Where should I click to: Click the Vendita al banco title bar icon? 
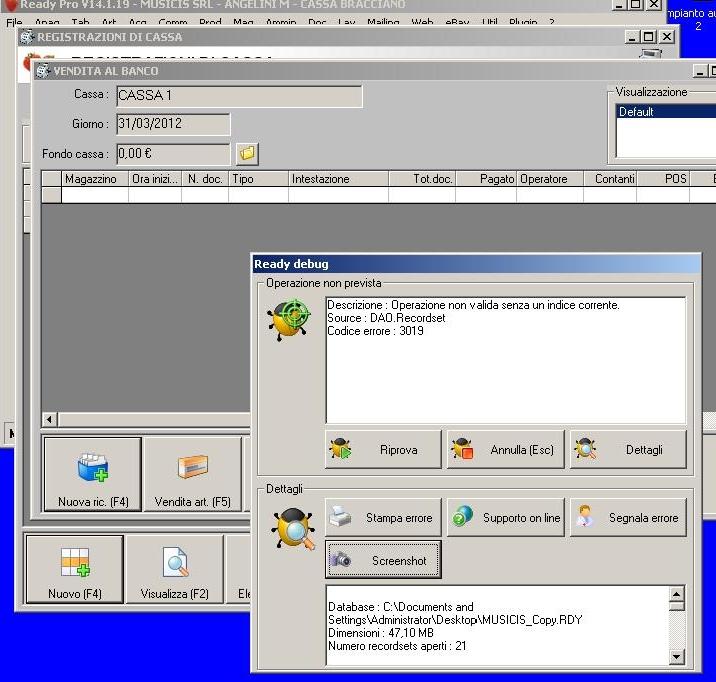click(43, 71)
